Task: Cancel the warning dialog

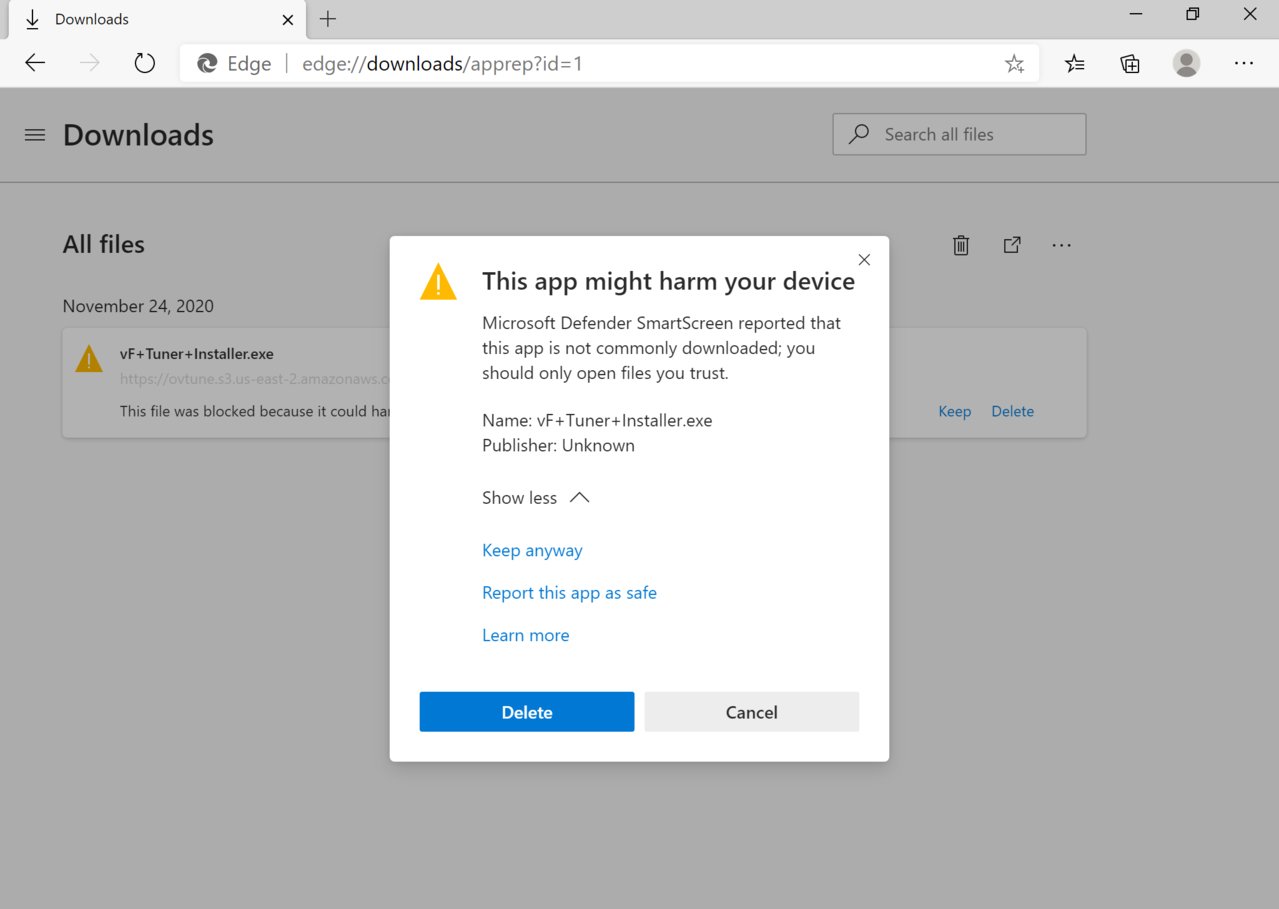Action: 751,712
